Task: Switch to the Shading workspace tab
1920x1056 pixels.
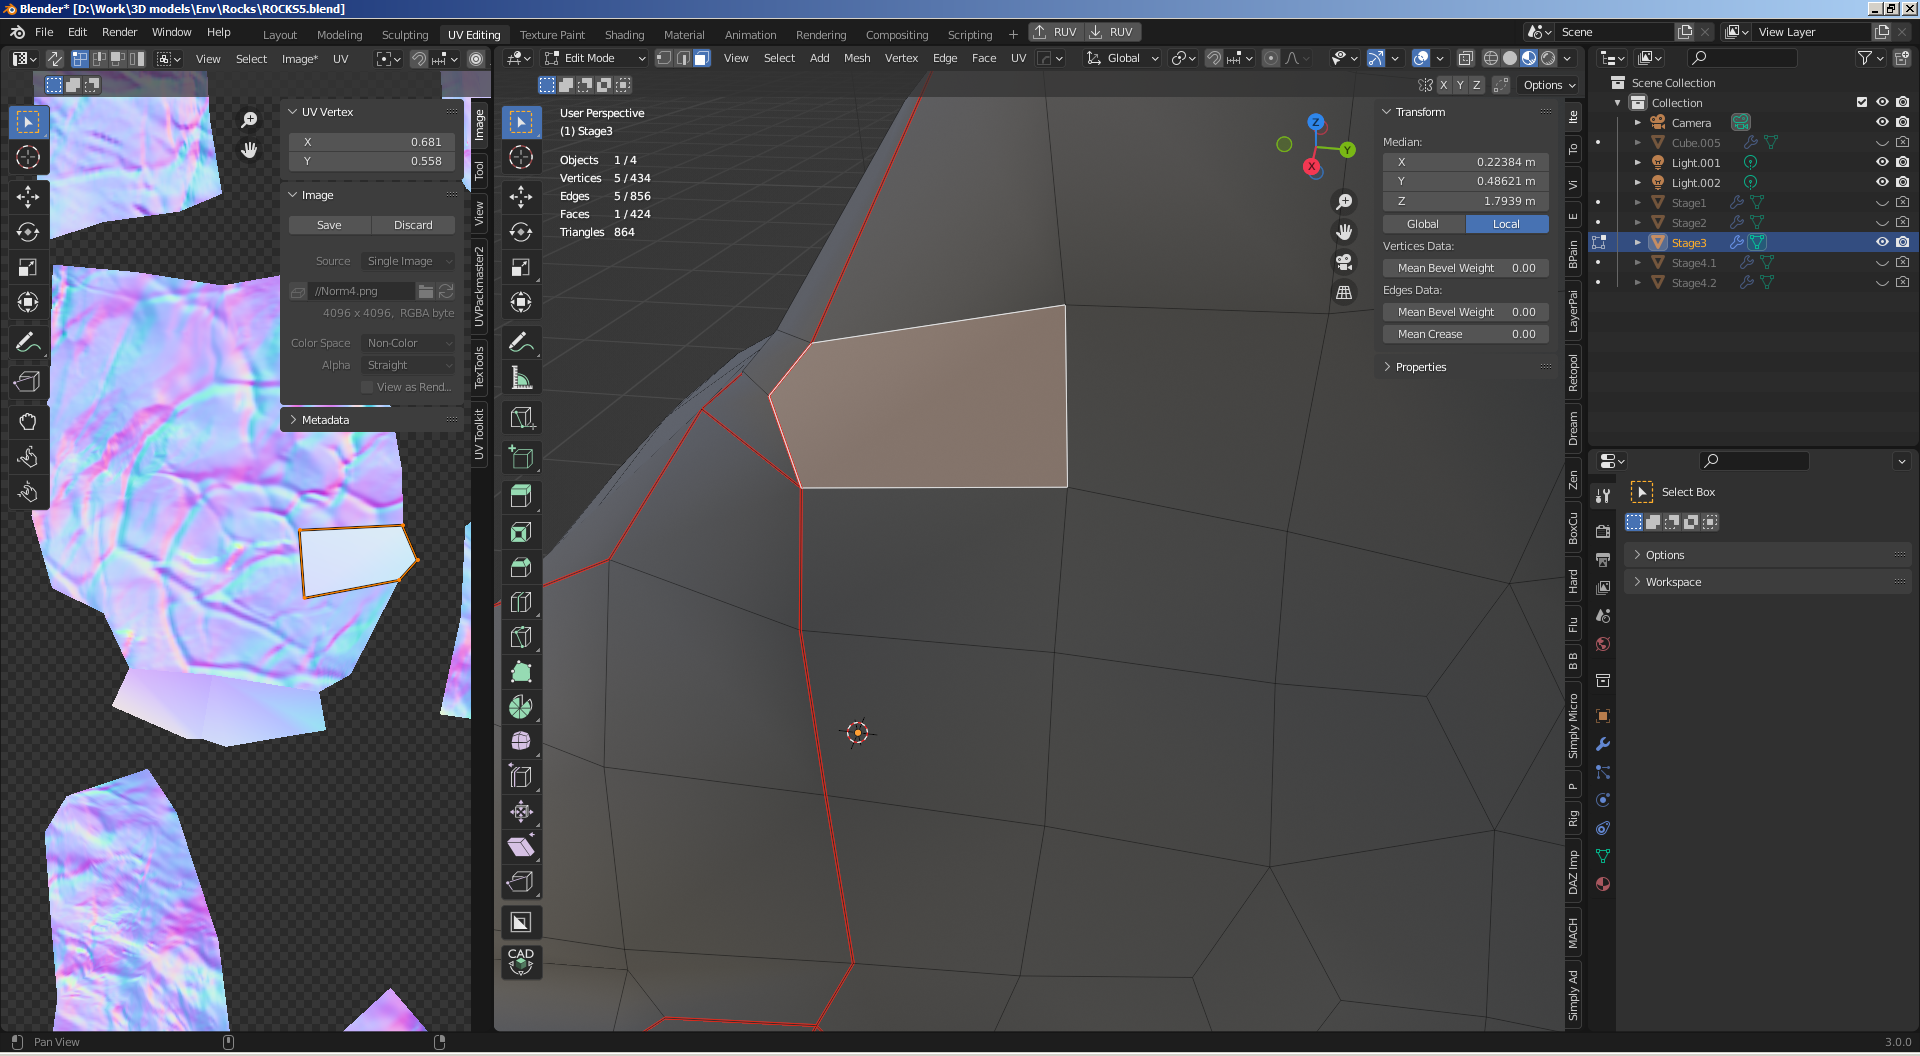Action: [624, 34]
